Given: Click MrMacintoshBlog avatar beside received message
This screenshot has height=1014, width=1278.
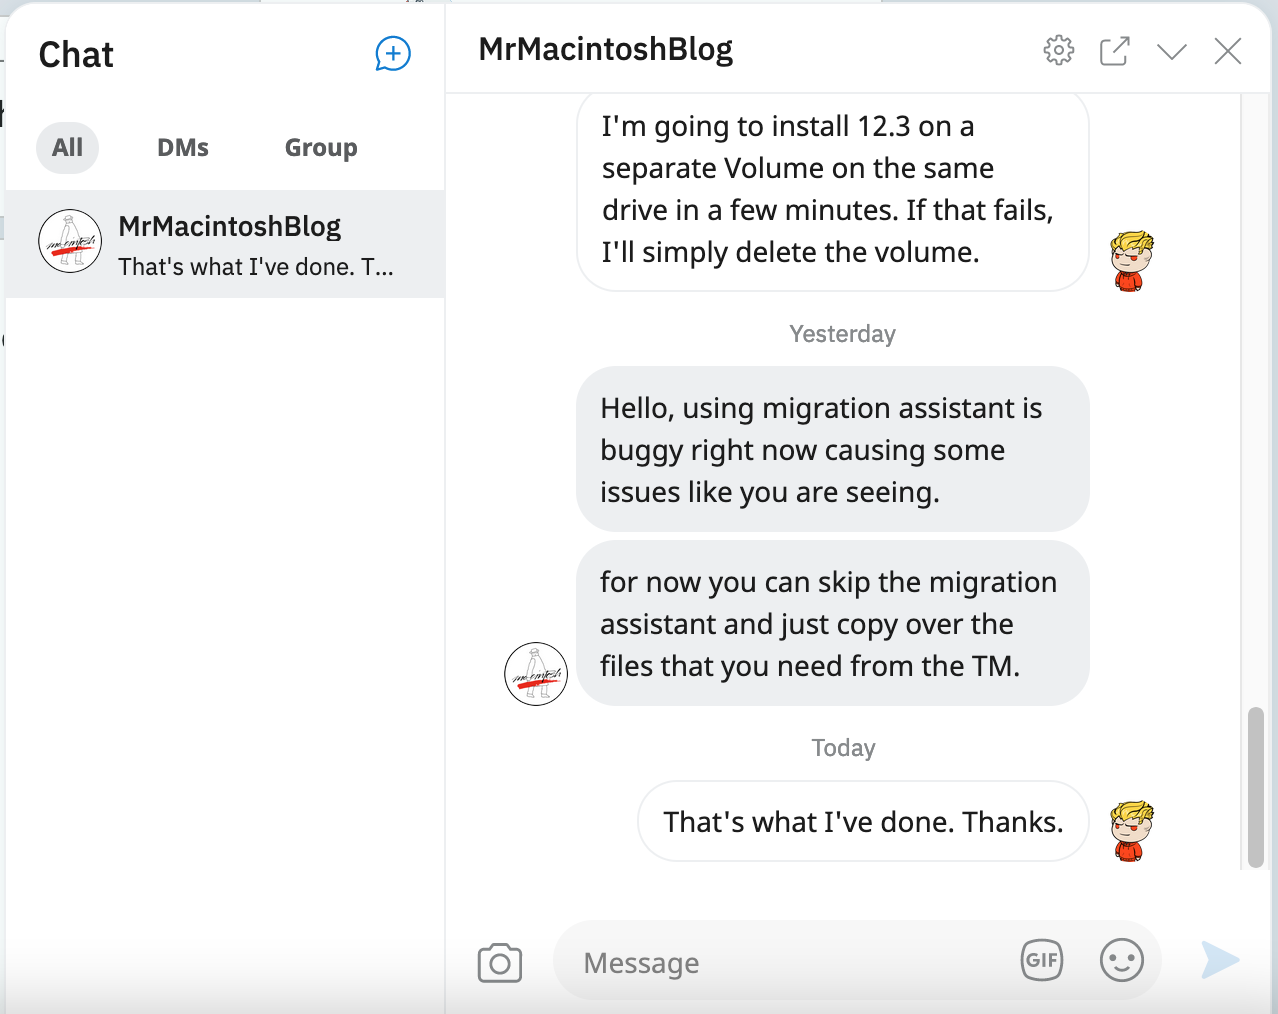Looking at the screenshot, I should point(536,674).
